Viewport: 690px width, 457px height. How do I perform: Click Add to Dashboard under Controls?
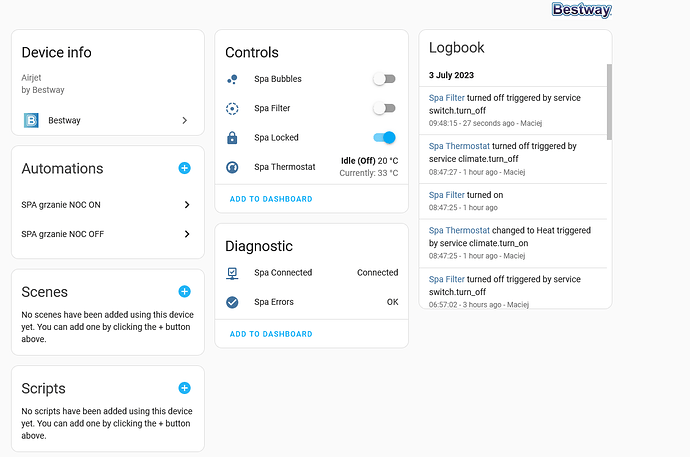[x=271, y=199]
